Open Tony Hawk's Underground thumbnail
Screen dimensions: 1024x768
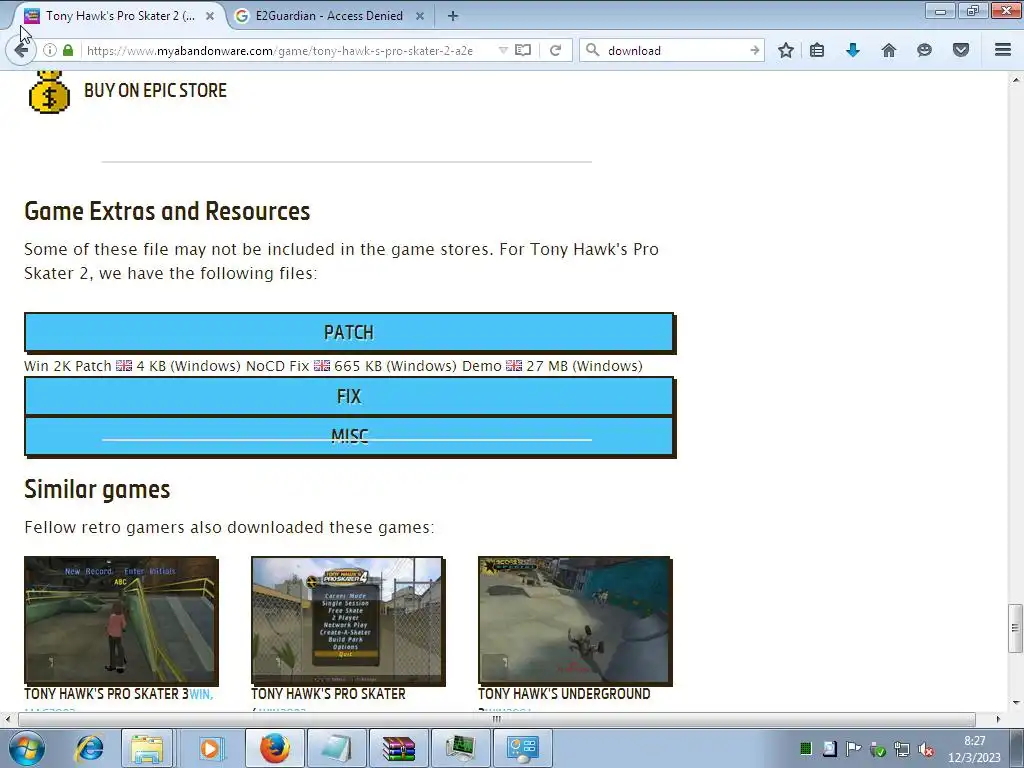click(x=575, y=620)
